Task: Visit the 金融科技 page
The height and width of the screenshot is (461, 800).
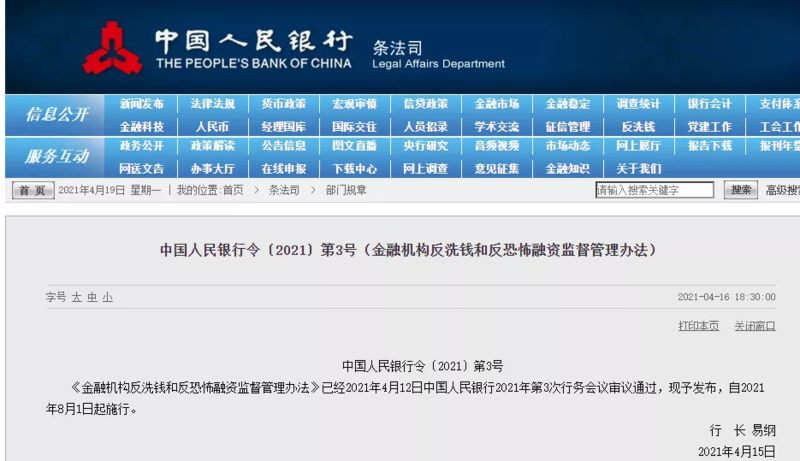Action: 141,126
